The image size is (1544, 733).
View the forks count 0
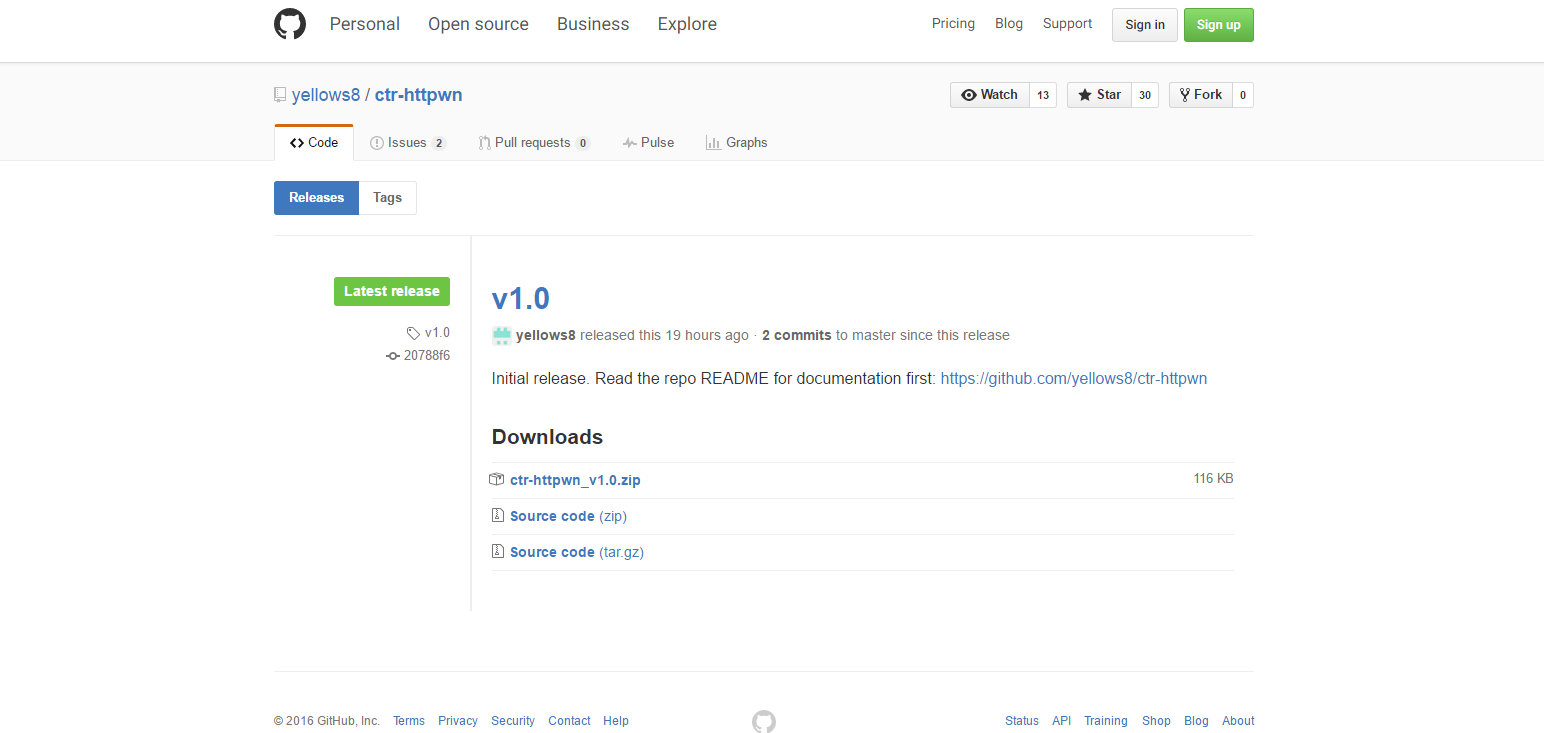pyautogui.click(x=1243, y=95)
